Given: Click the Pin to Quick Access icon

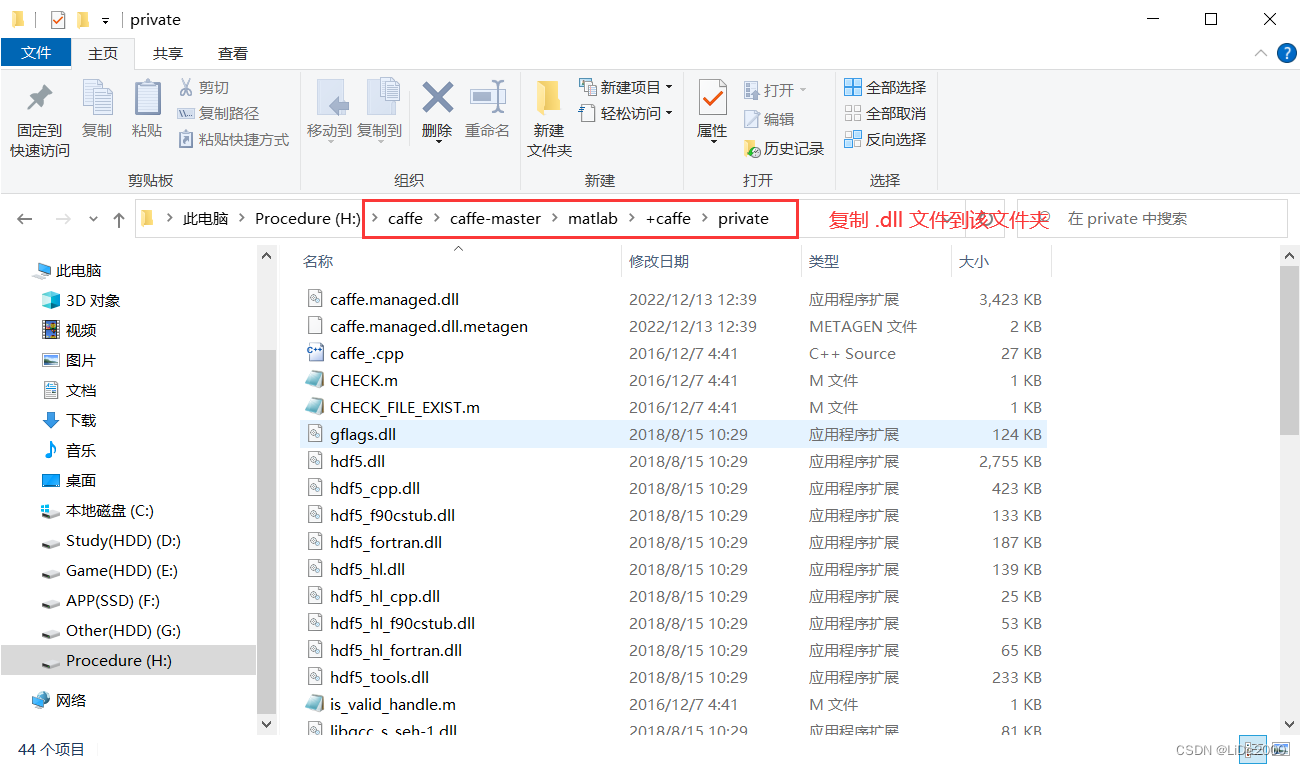Looking at the screenshot, I should click(40, 98).
